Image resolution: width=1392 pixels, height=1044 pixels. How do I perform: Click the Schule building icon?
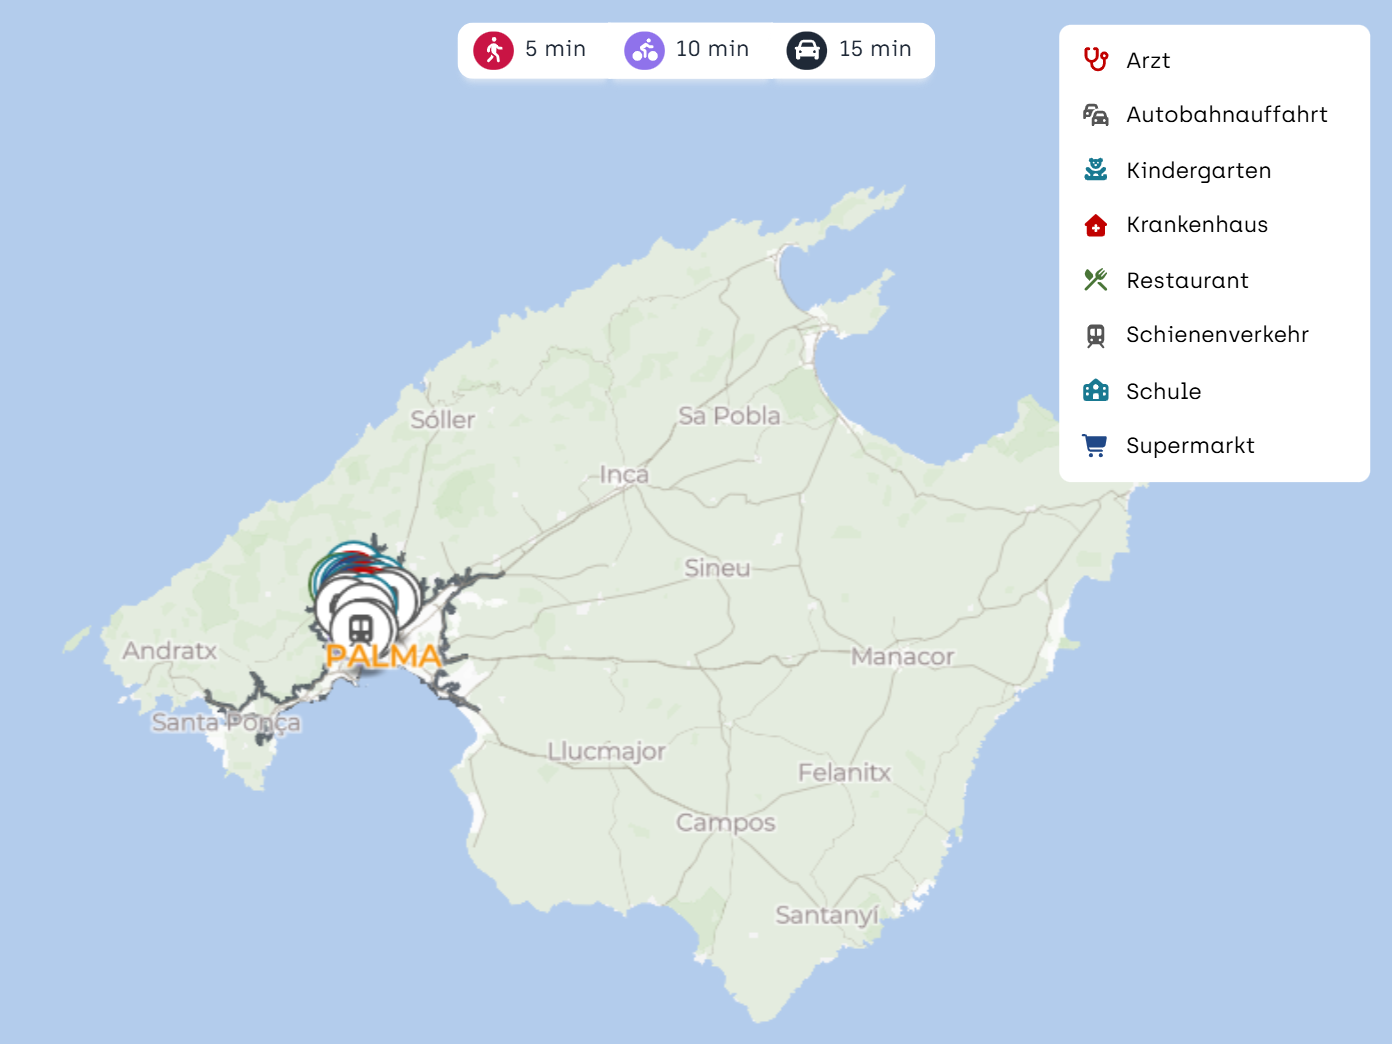coord(1095,391)
